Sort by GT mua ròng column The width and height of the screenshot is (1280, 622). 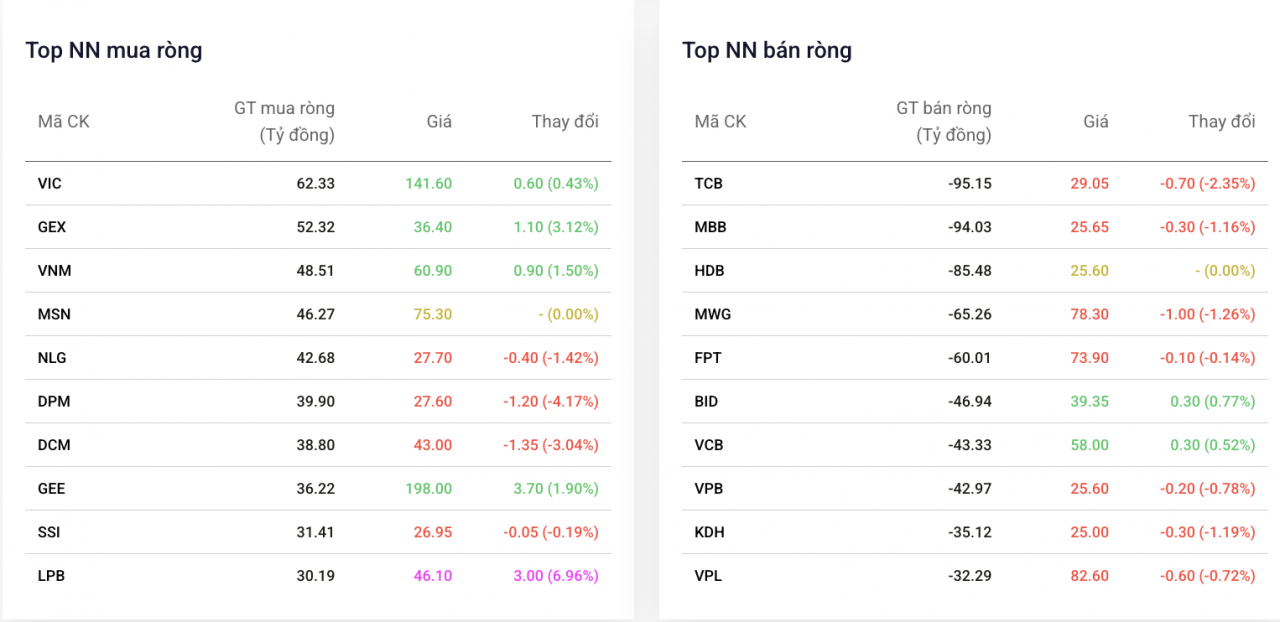[x=287, y=120]
